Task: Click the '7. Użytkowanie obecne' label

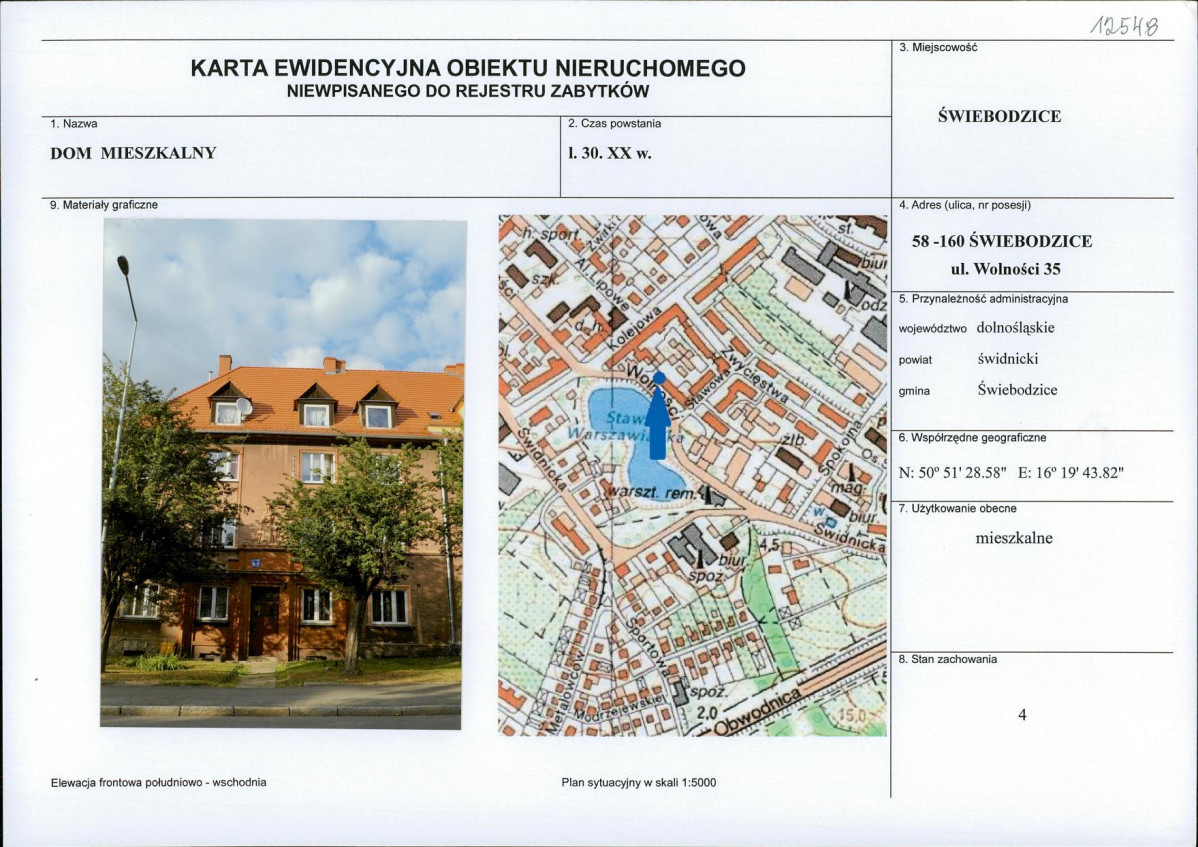Action: (957, 509)
